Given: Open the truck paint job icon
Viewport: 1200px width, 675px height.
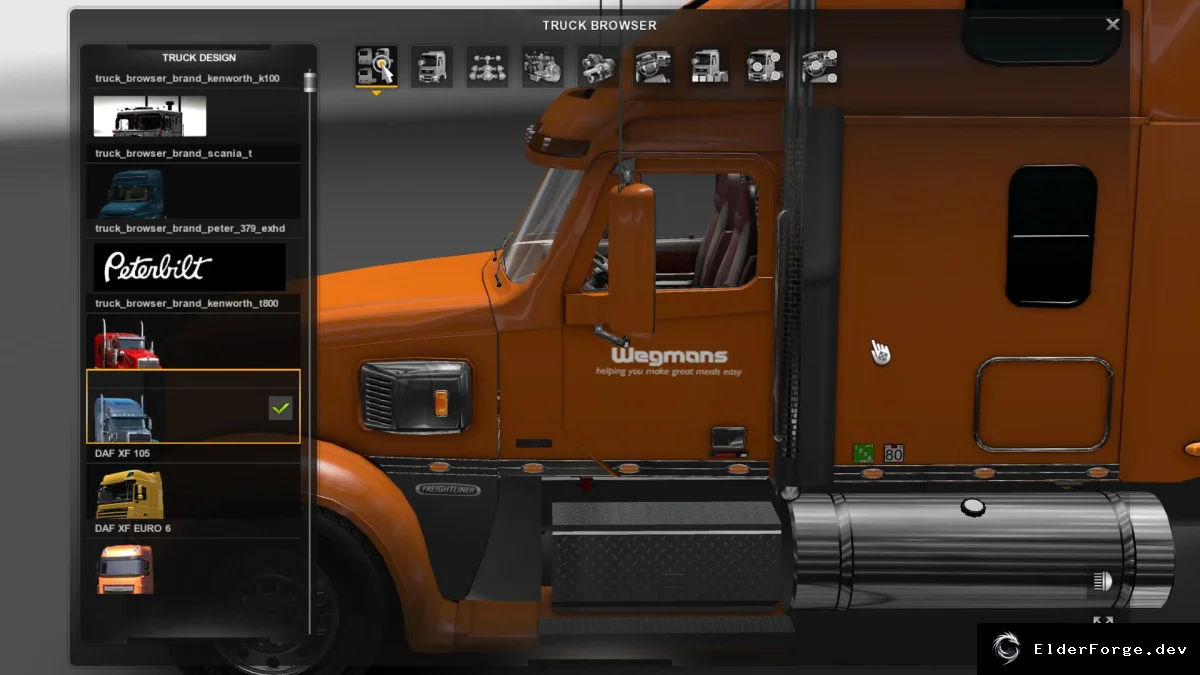Looking at the screenshot, I should click(x=709, y=66).
